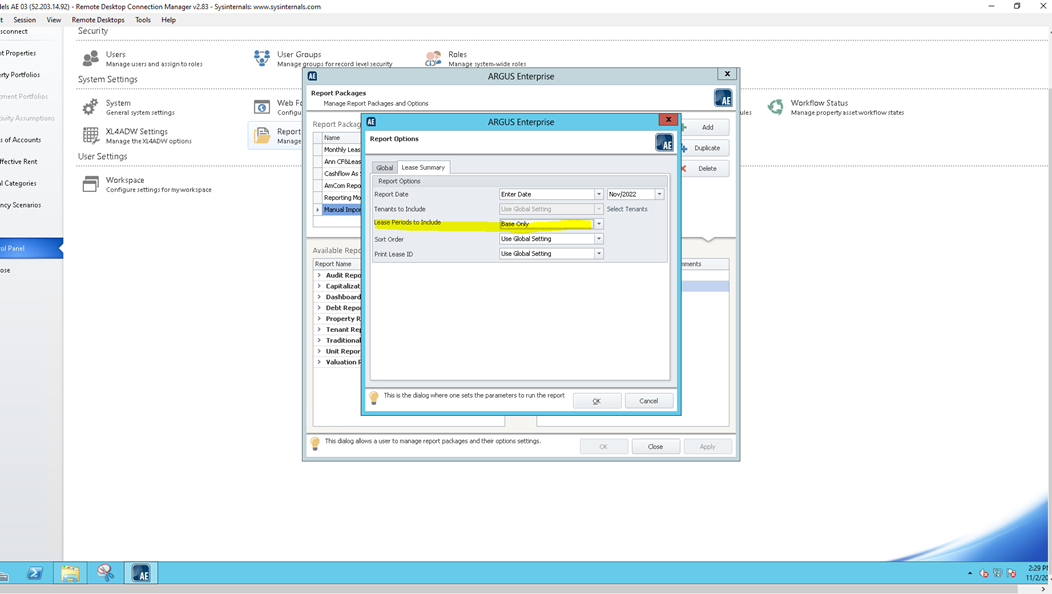The image size is (1052, 594).
Task: Click the Select Tenants link
Action: click(x=627, y=209)
